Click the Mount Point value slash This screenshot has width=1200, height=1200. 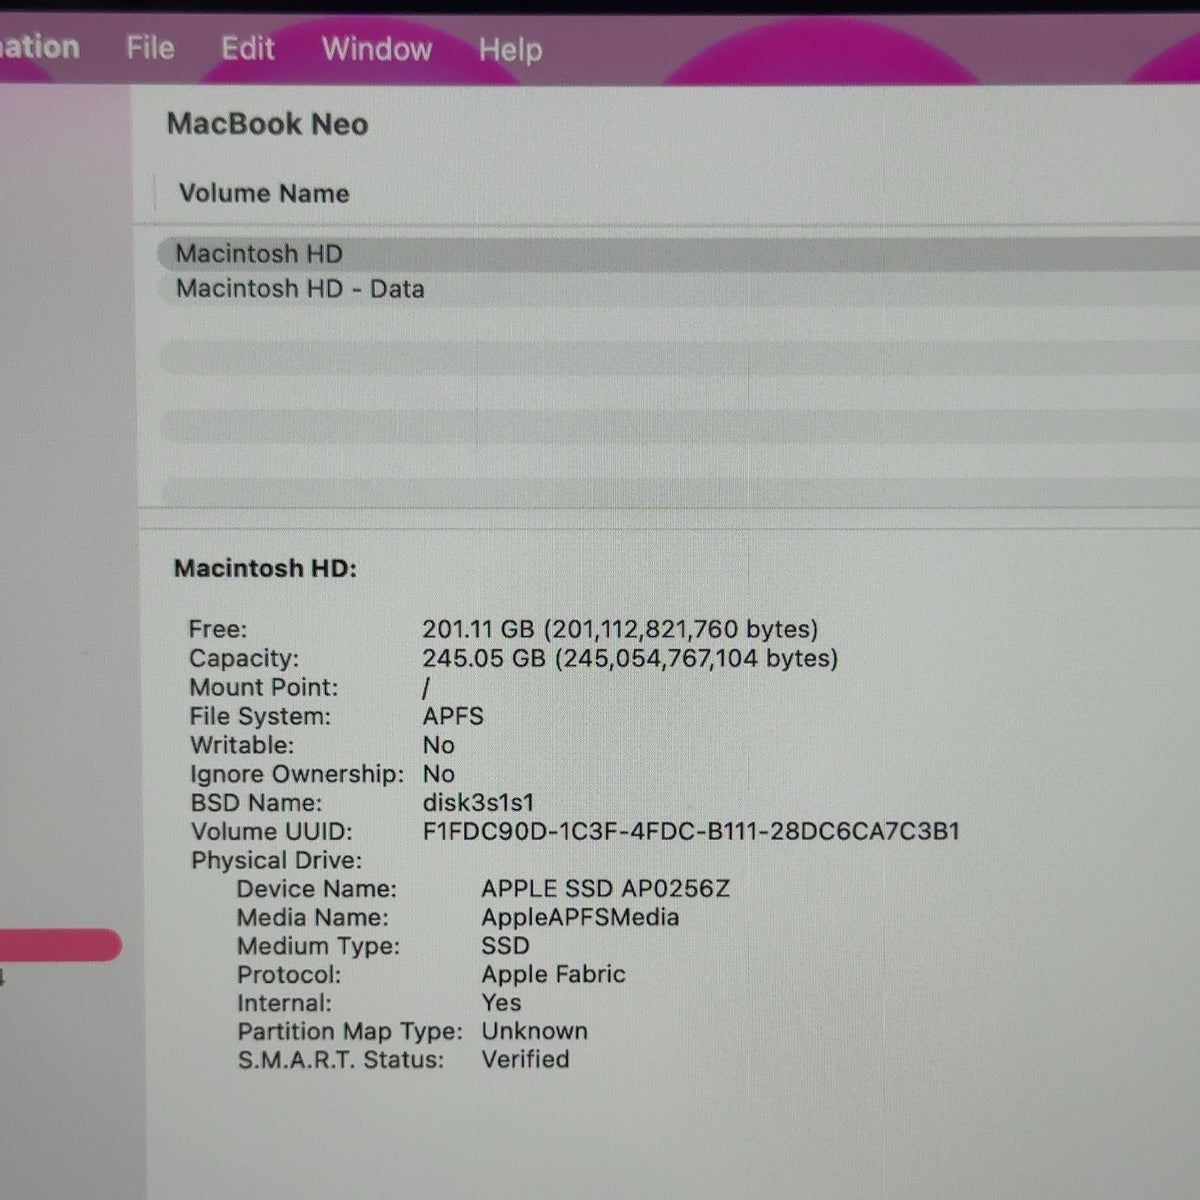(426, 688)
